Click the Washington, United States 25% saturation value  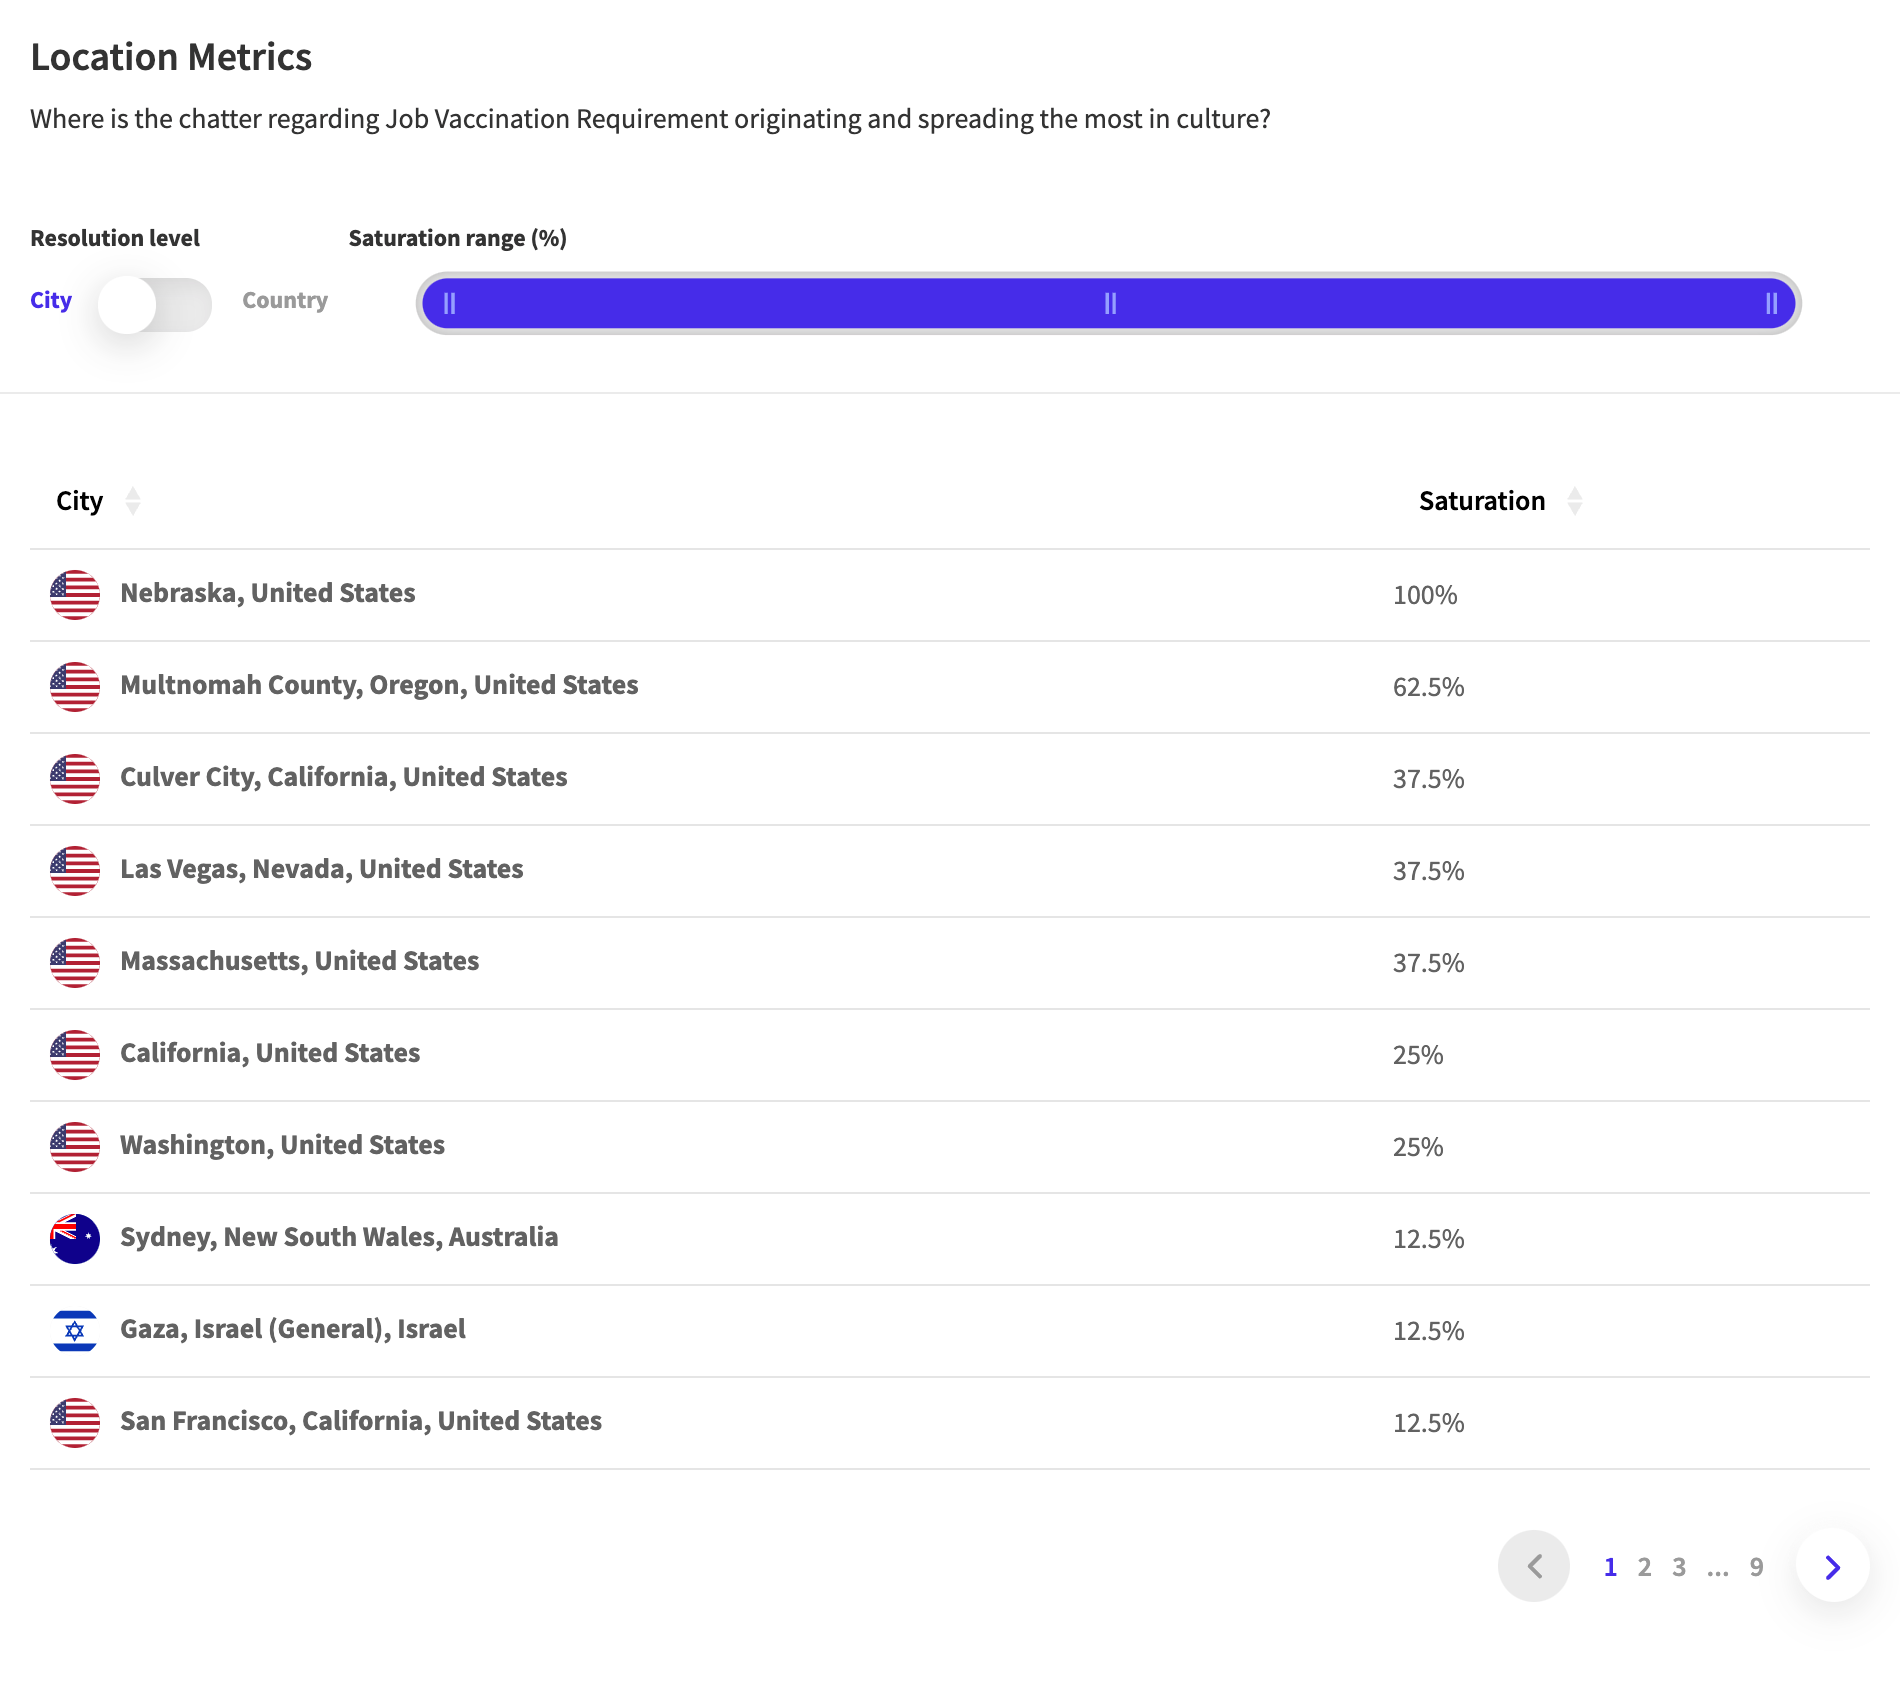pos(1418,1147)
